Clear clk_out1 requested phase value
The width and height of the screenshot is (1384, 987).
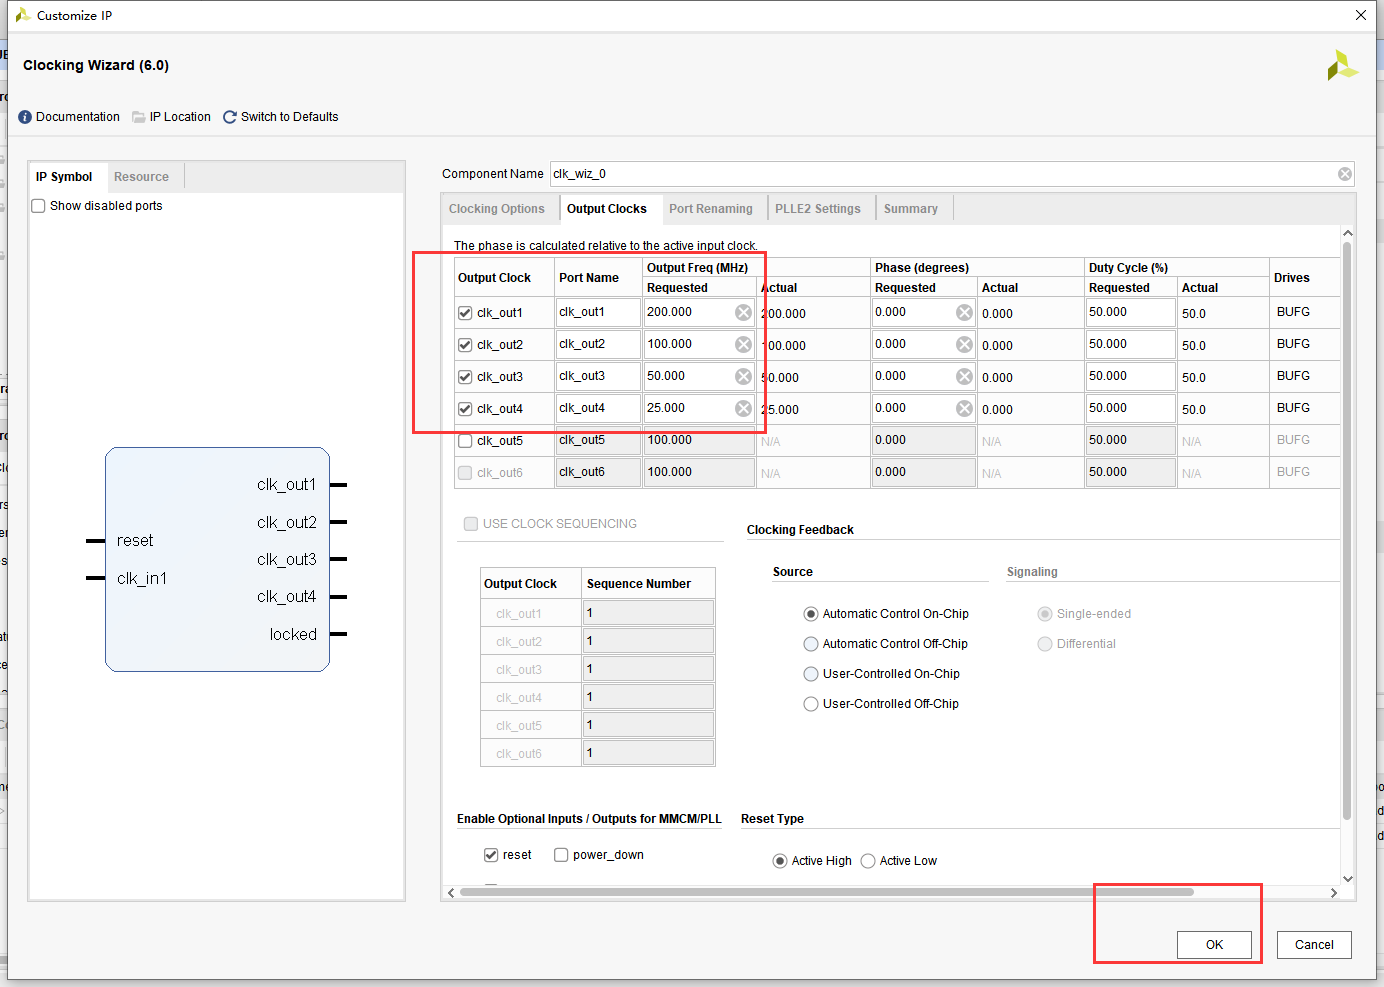point(964,312)
